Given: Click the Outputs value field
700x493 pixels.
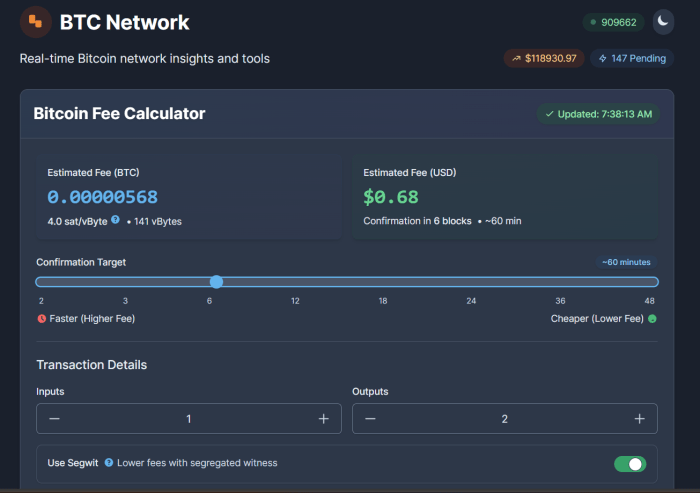Looking at the screenshot, I should tap(504, 419).
